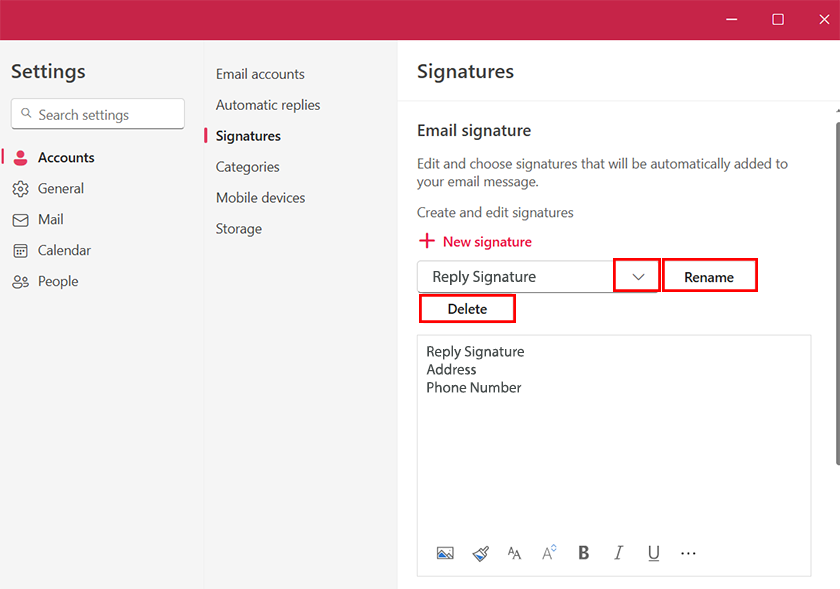Show more formatting options ellipsis
The image size is (840, 589).
688,553
